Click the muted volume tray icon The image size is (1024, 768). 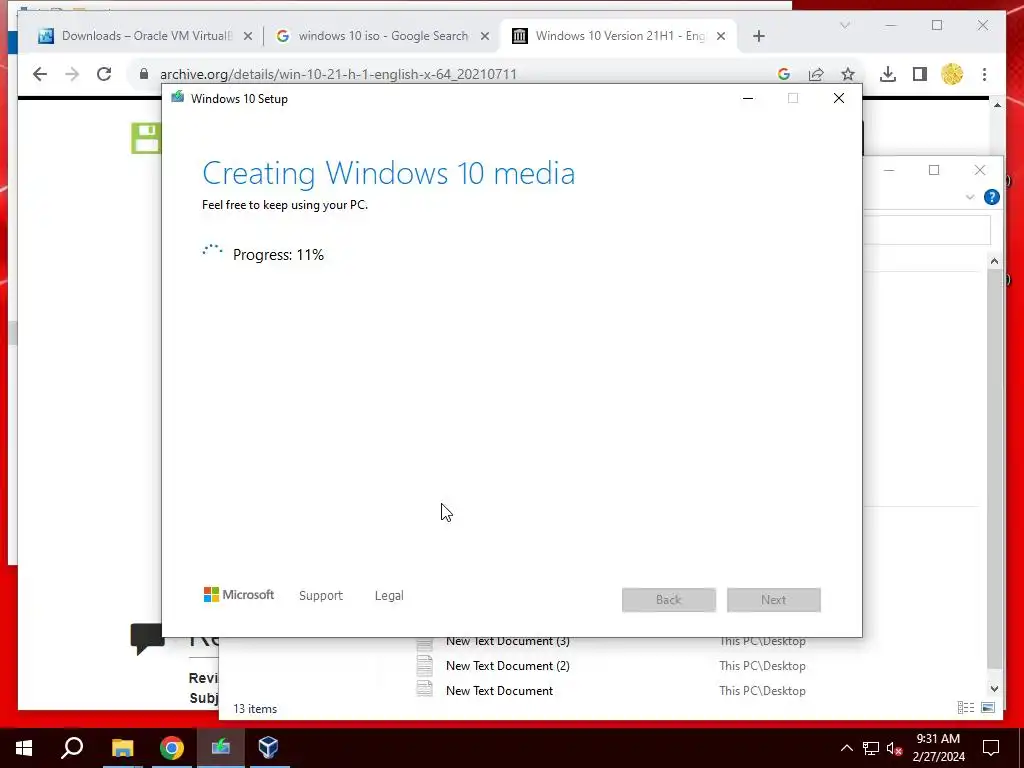click(894, 748)
